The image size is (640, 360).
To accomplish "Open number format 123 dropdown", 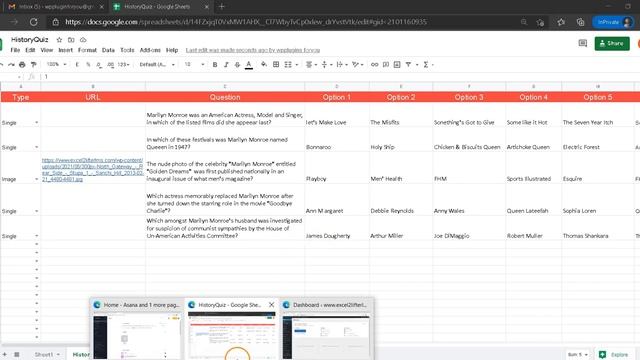I will pos(123,64).
